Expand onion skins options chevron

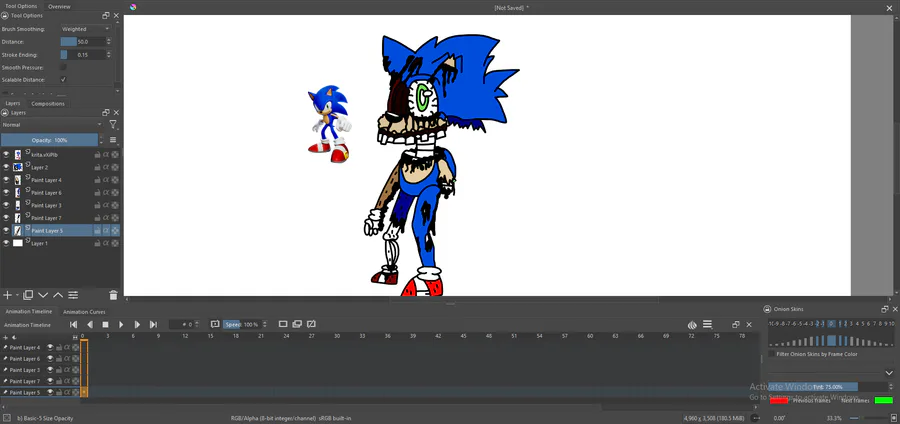[x=889, y=373]
